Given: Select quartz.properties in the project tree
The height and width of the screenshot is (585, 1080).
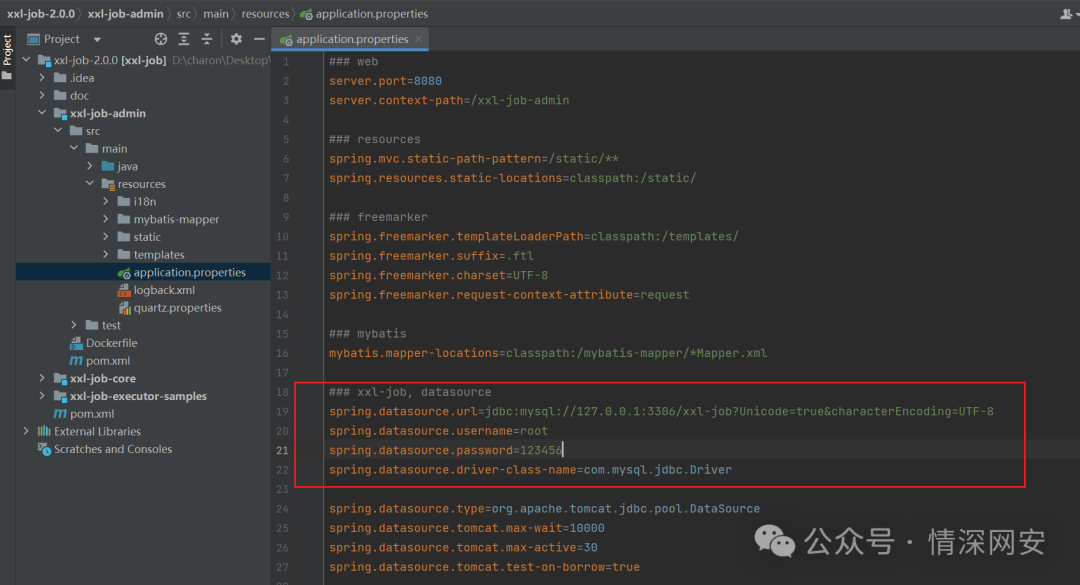Looking at the screenshot, I should (177, 308).
